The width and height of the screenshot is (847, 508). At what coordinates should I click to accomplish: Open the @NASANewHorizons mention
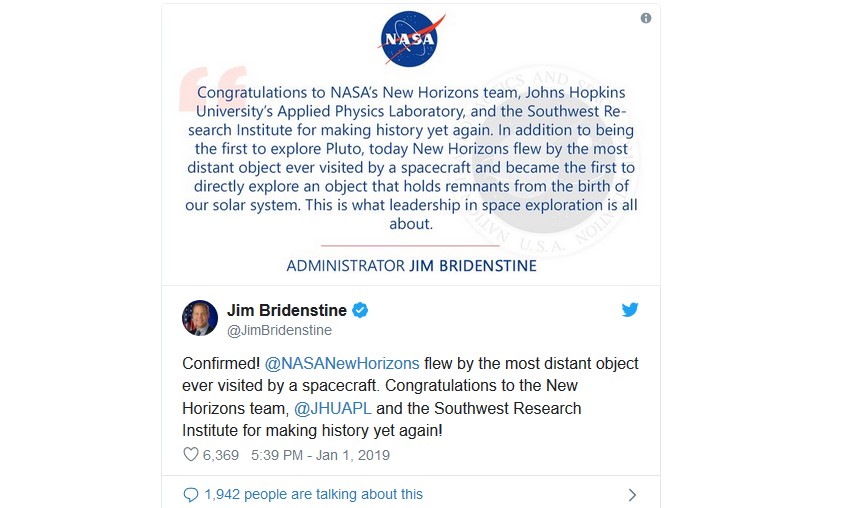click(x=342, y=363)
